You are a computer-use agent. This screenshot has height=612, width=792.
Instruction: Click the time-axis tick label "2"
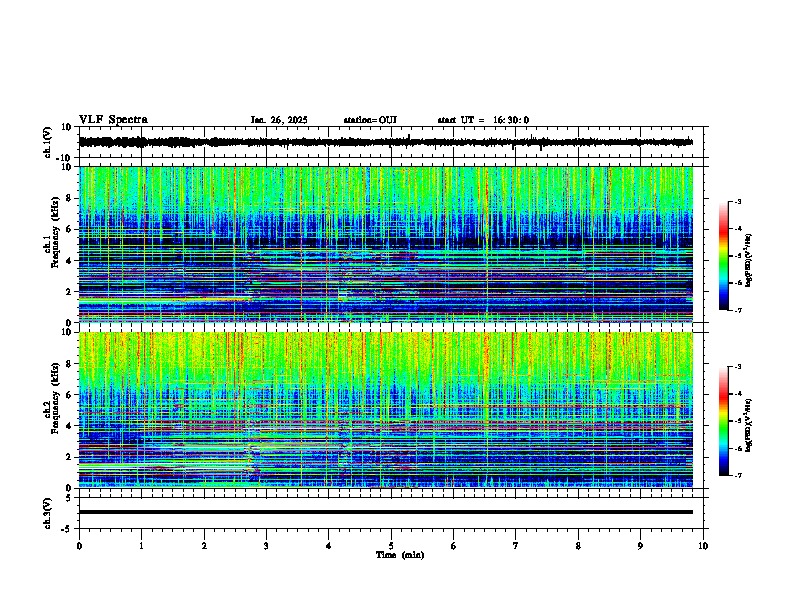click(x=204, y=546)
